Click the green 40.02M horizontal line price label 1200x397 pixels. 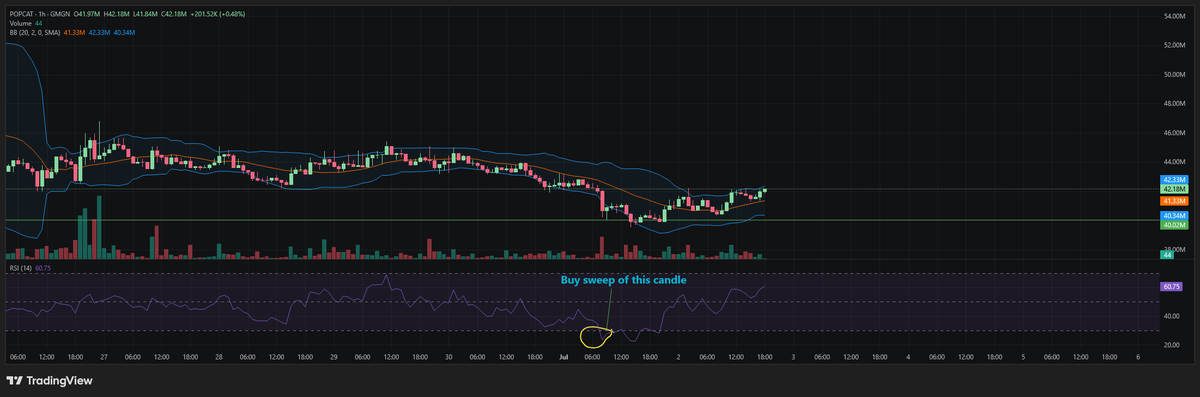[1174, 225]
